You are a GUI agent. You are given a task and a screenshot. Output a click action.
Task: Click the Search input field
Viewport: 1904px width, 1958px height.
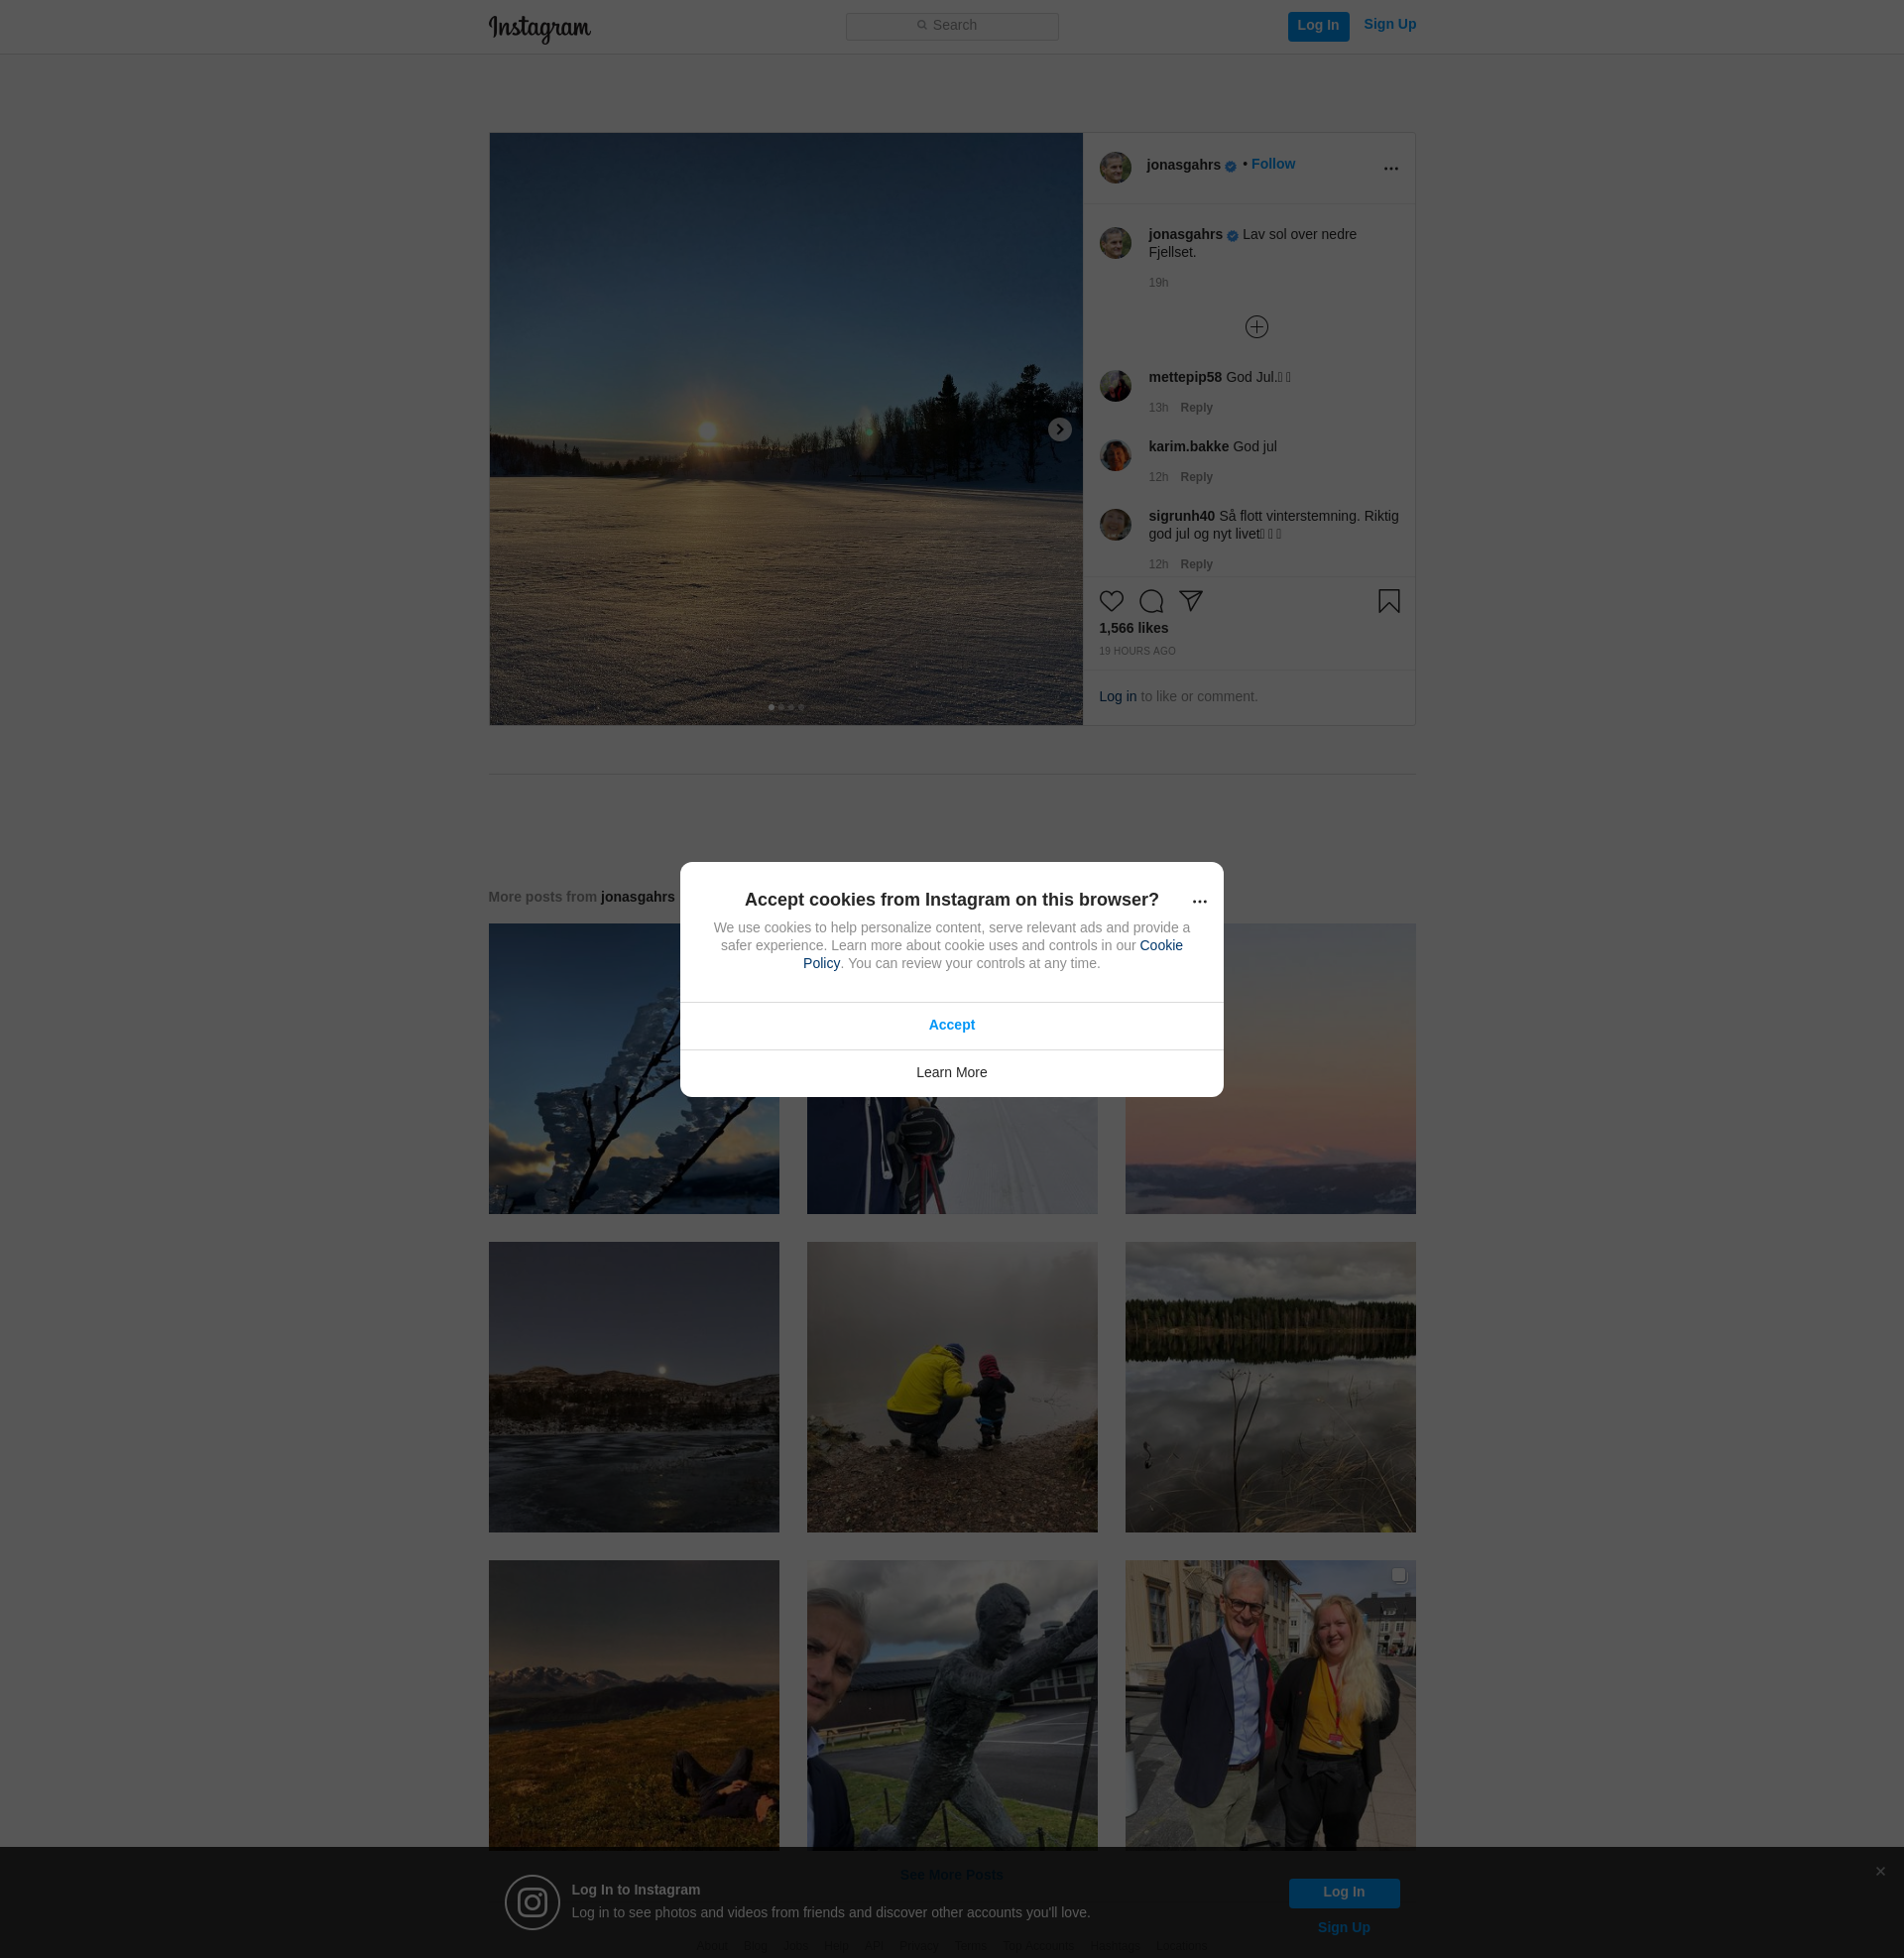point(952,26)
